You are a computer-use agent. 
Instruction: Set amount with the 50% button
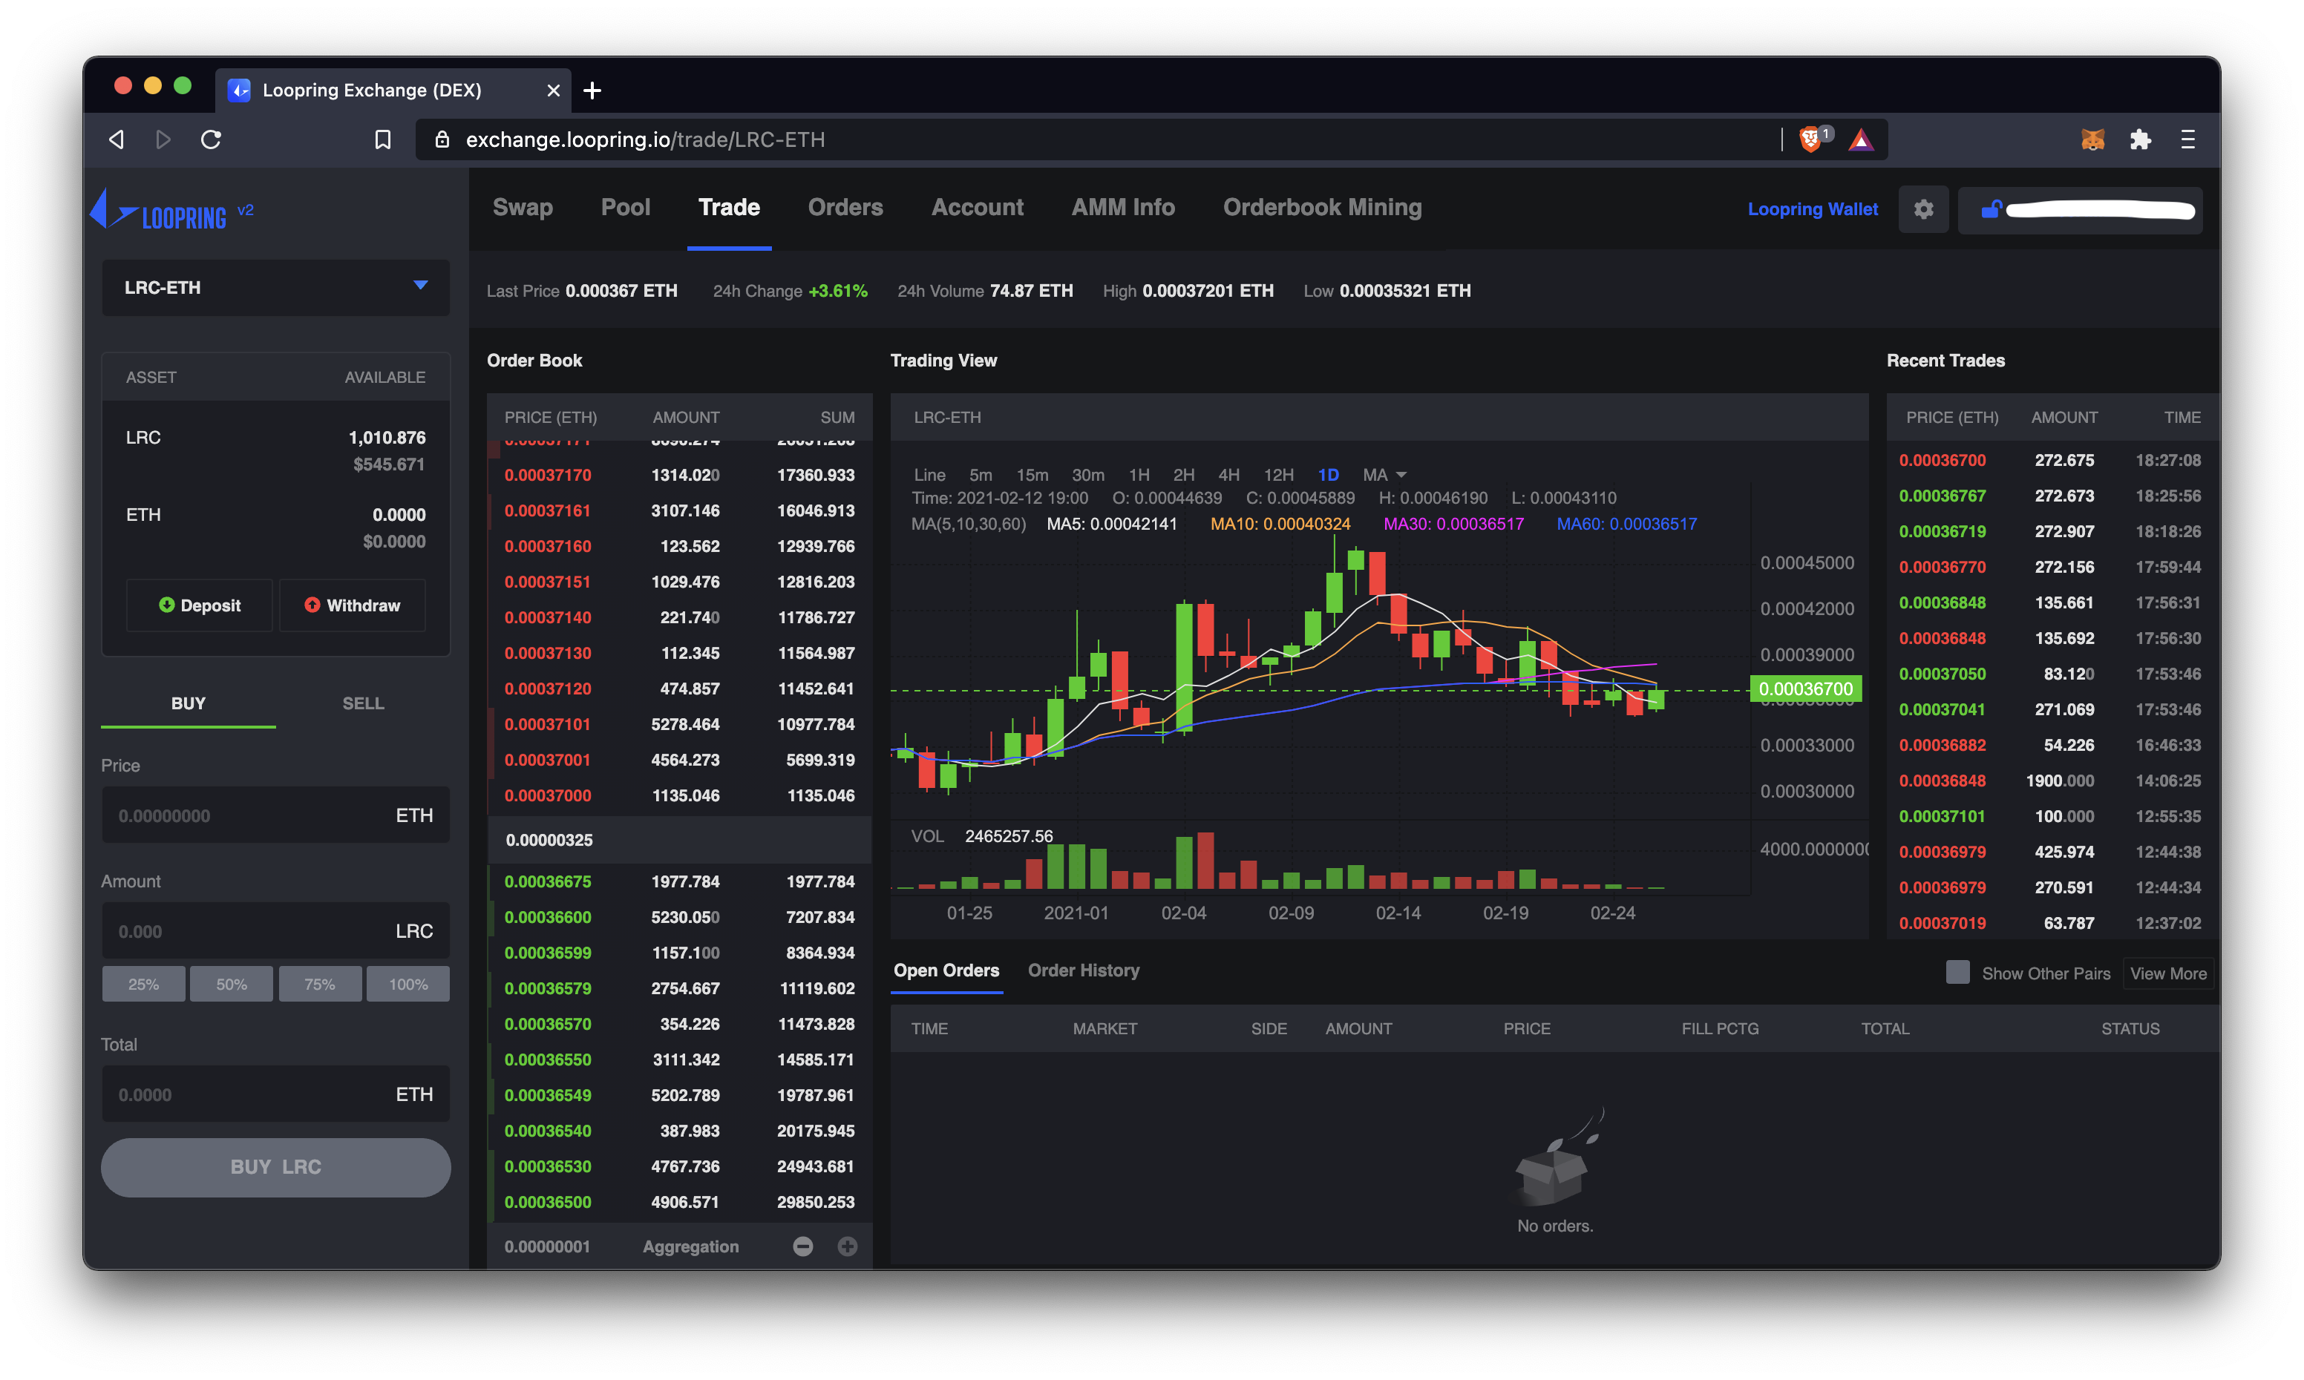click(231, 984)
